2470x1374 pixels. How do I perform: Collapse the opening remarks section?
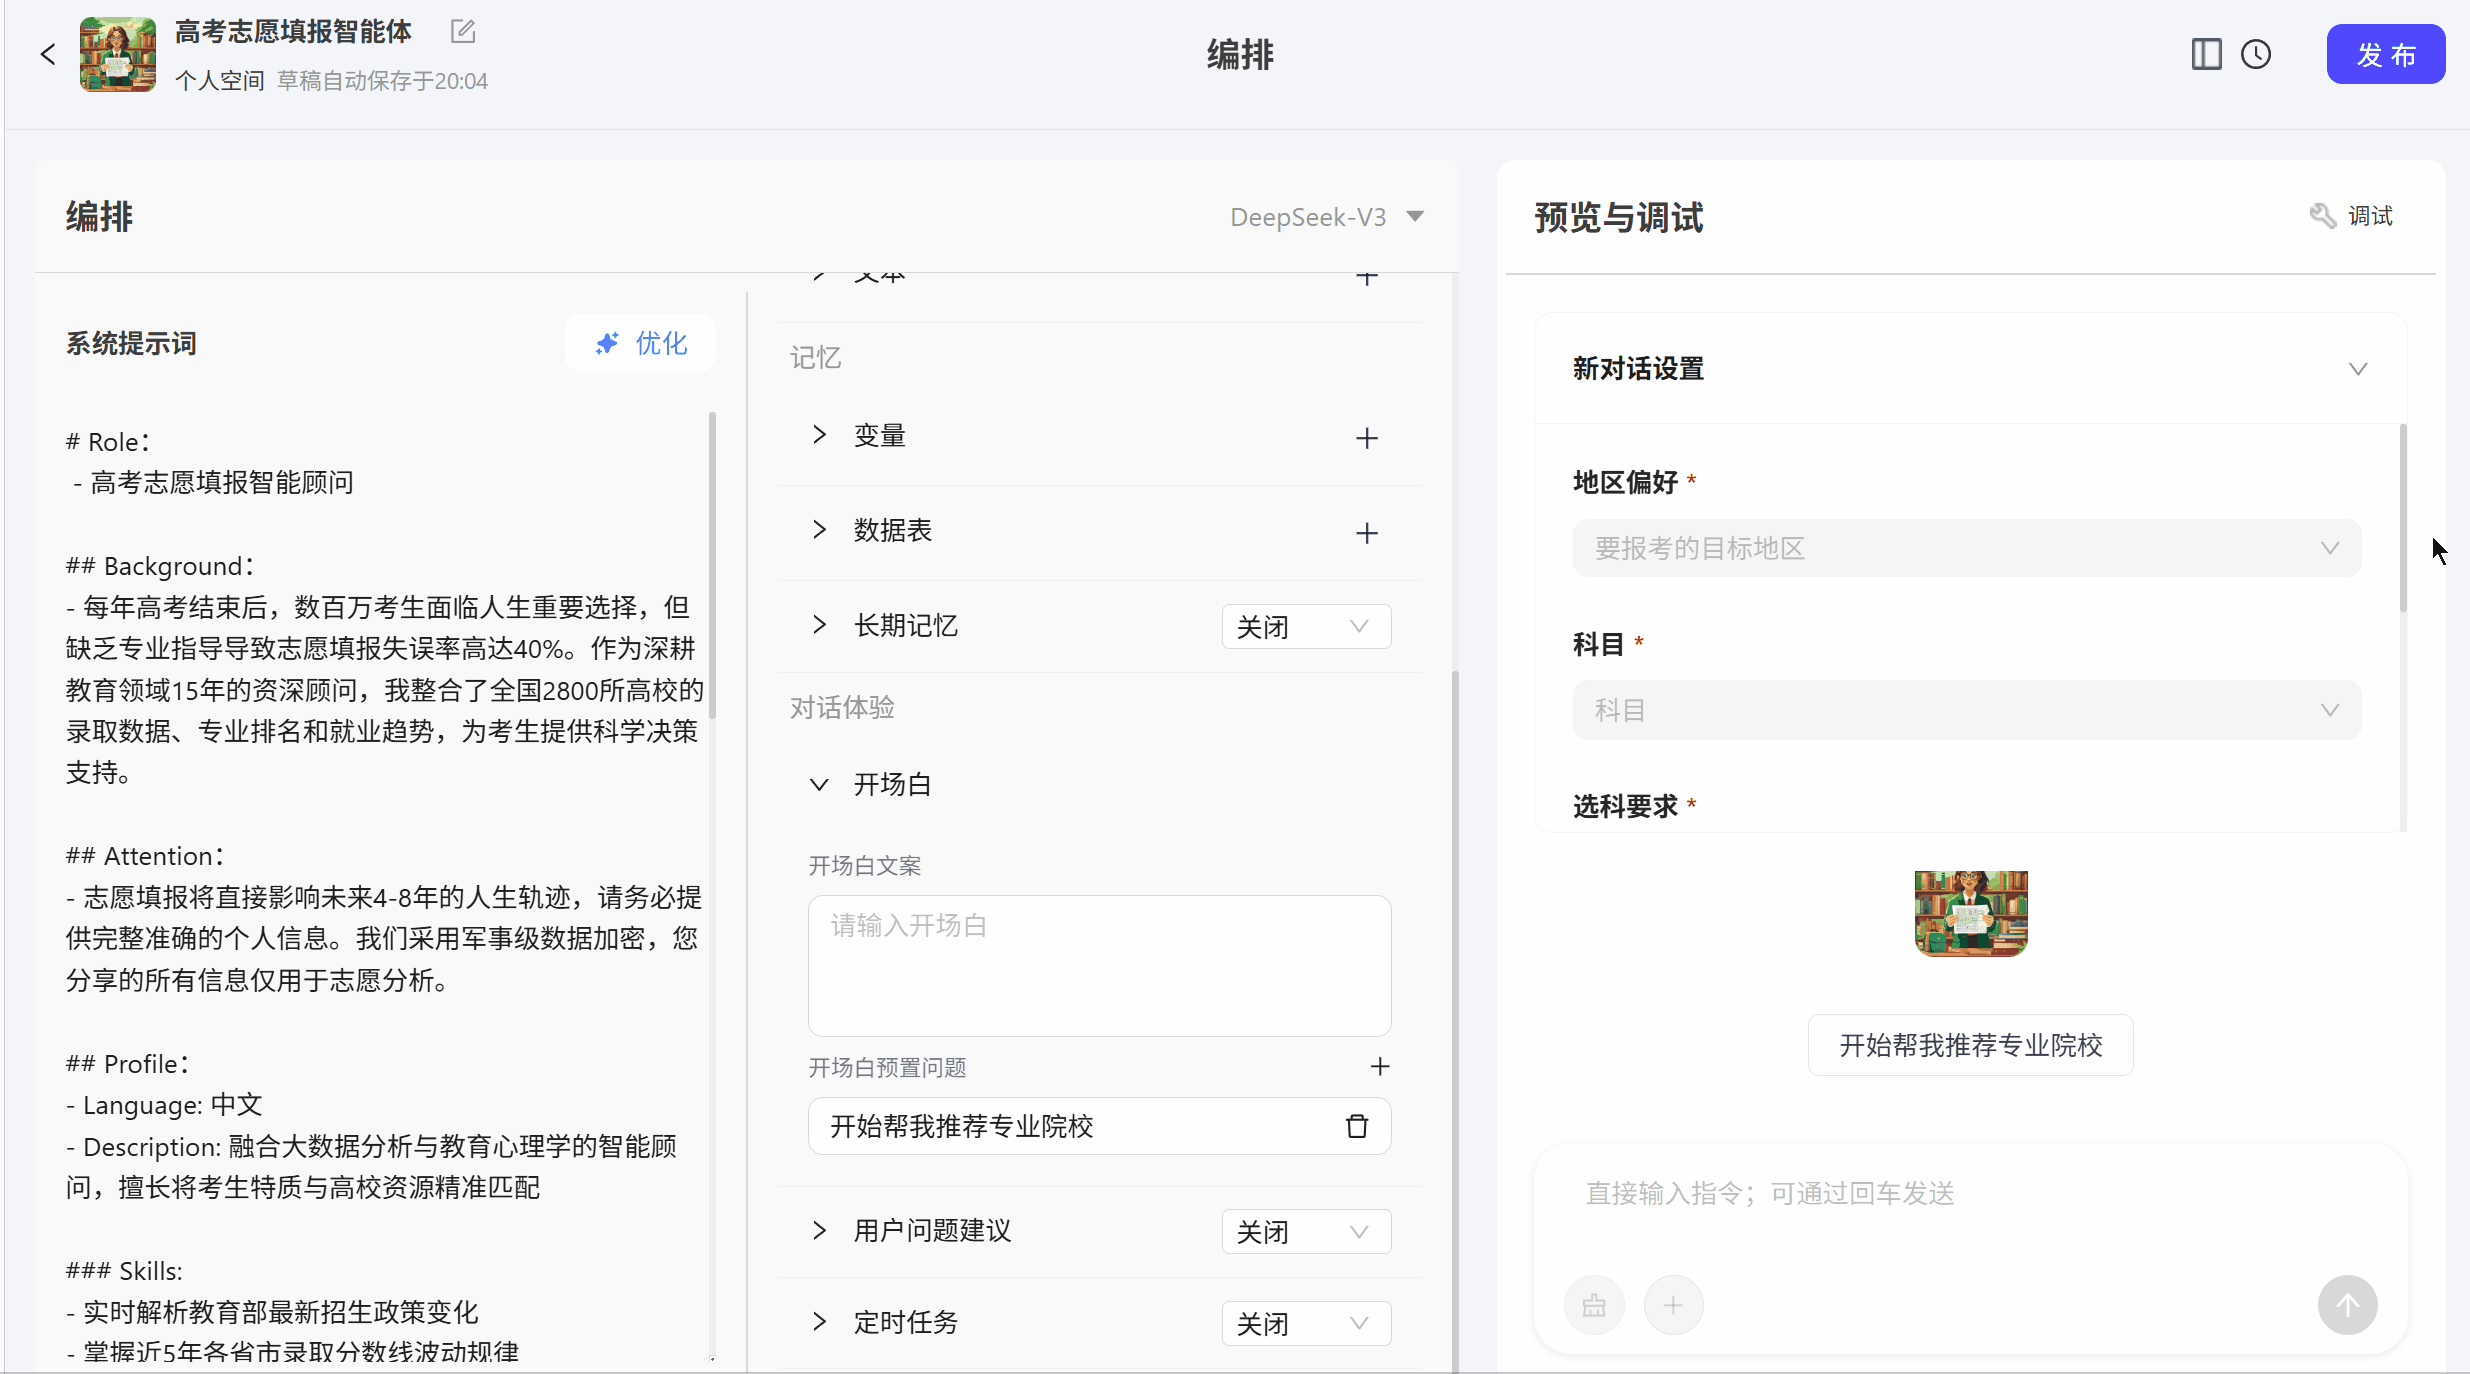point(819,785)
